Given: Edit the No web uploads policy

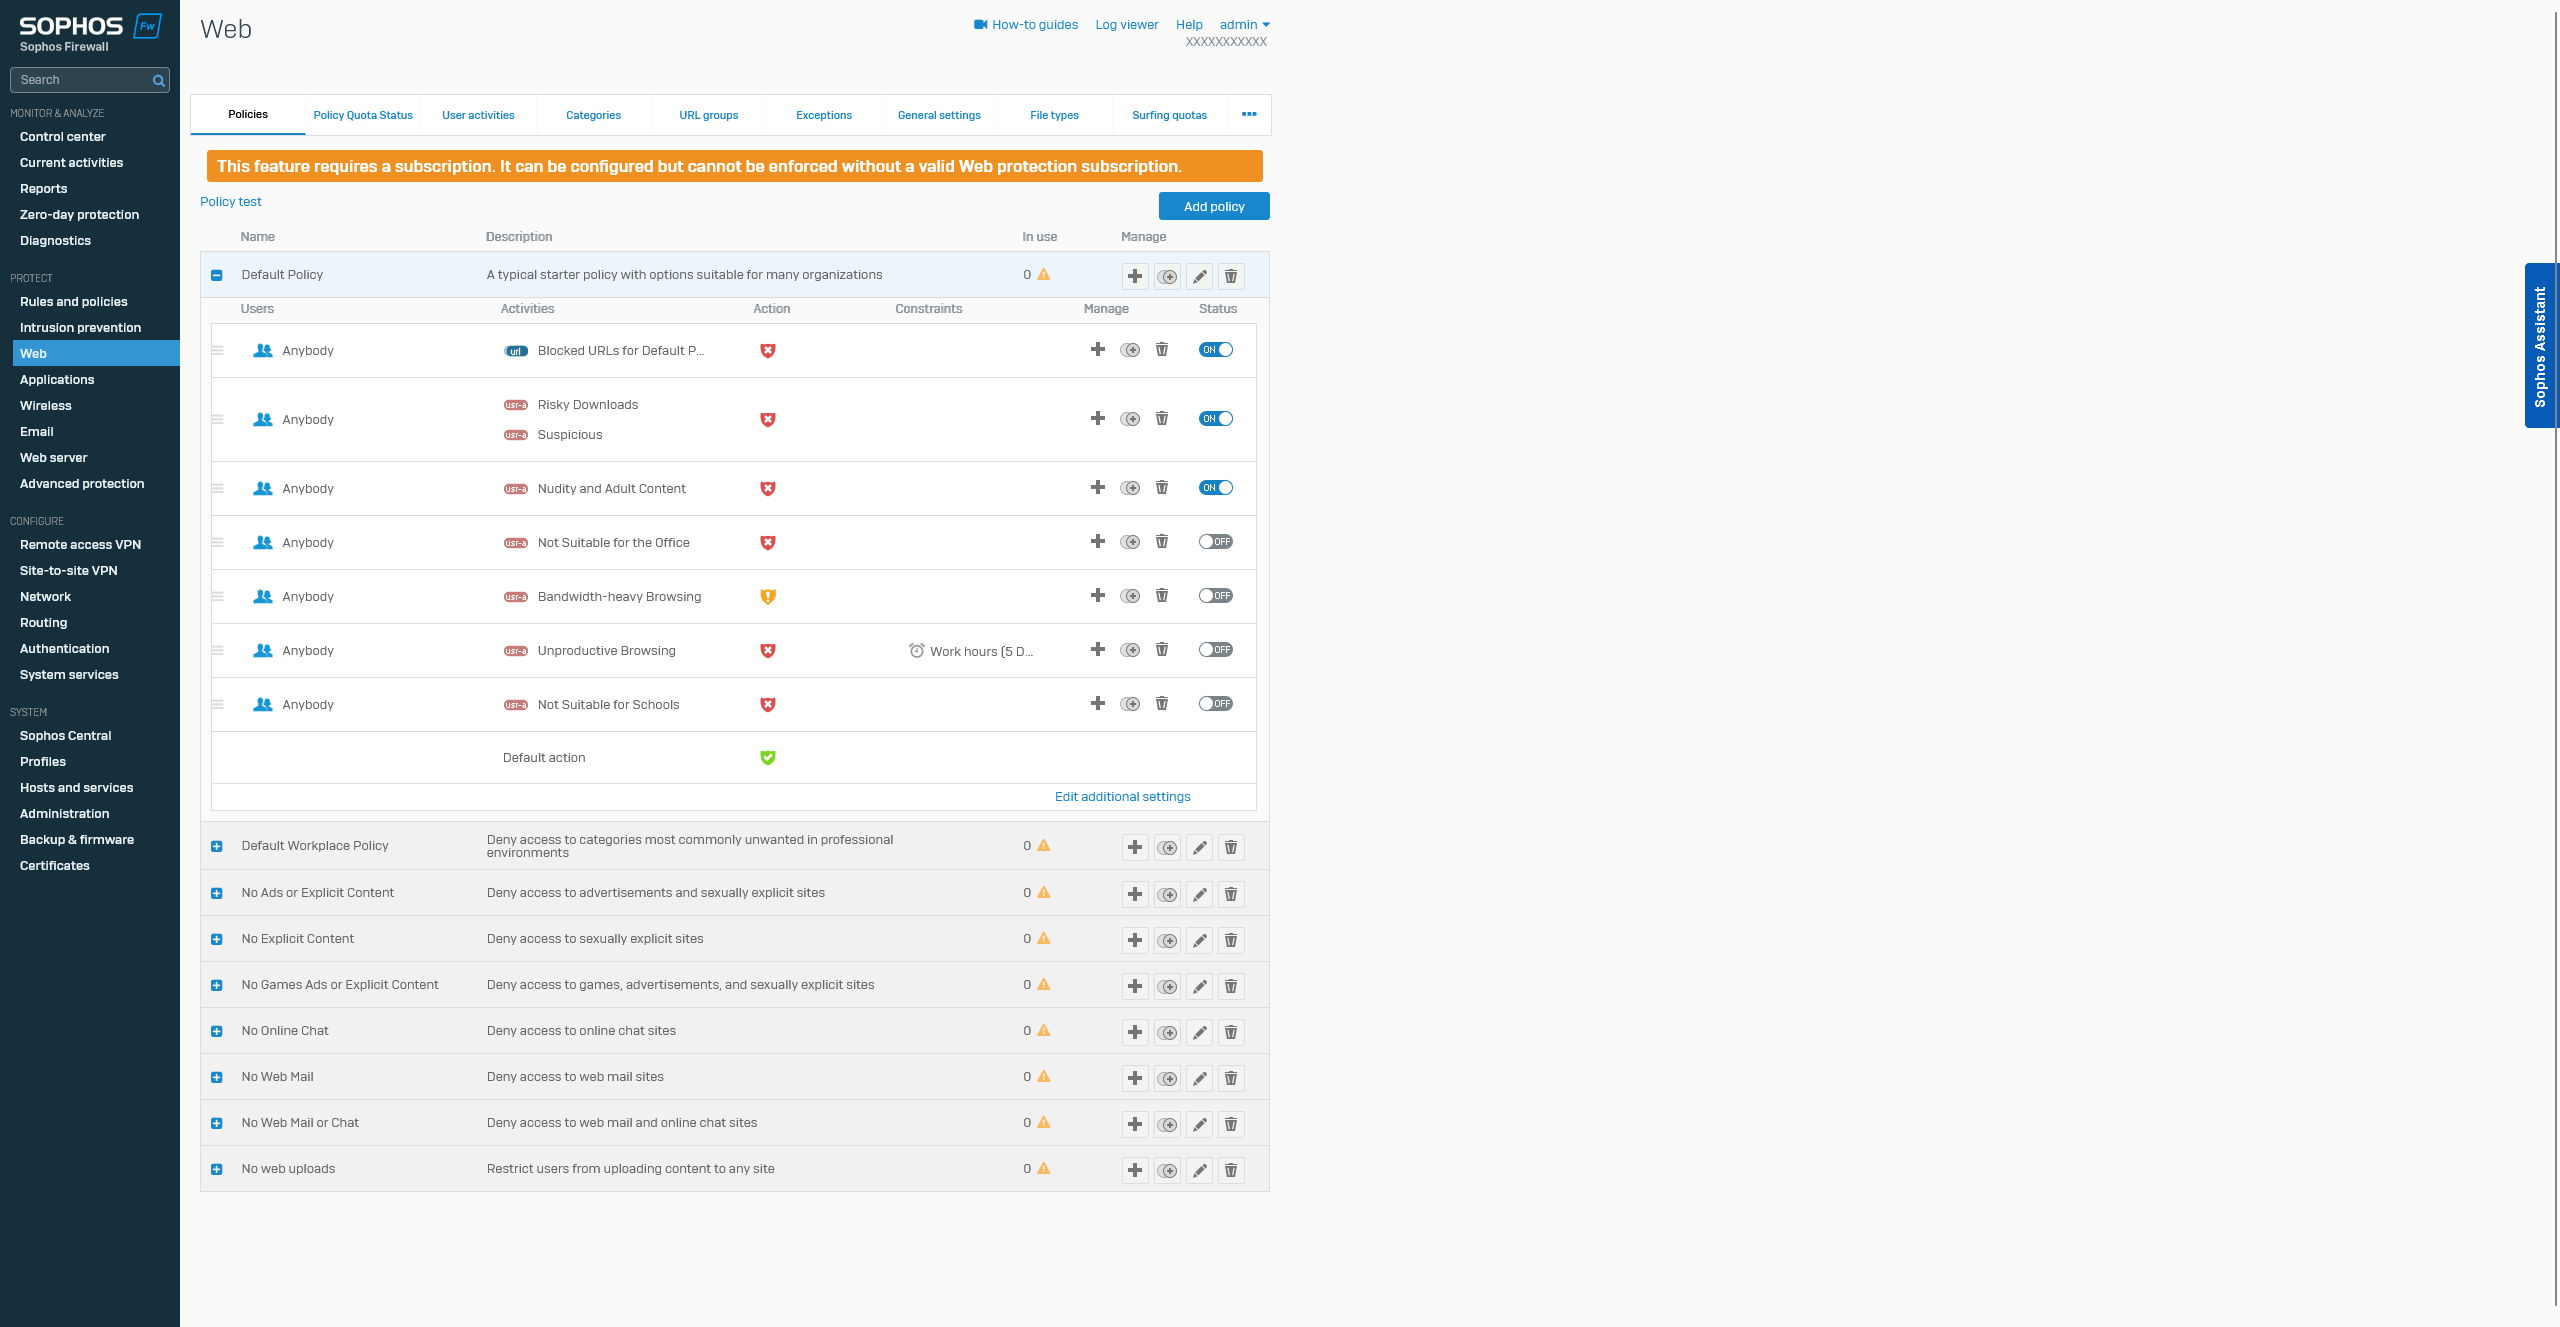Looking at the screenshot, I should pyautogui.click(x=1199, y=1170).
